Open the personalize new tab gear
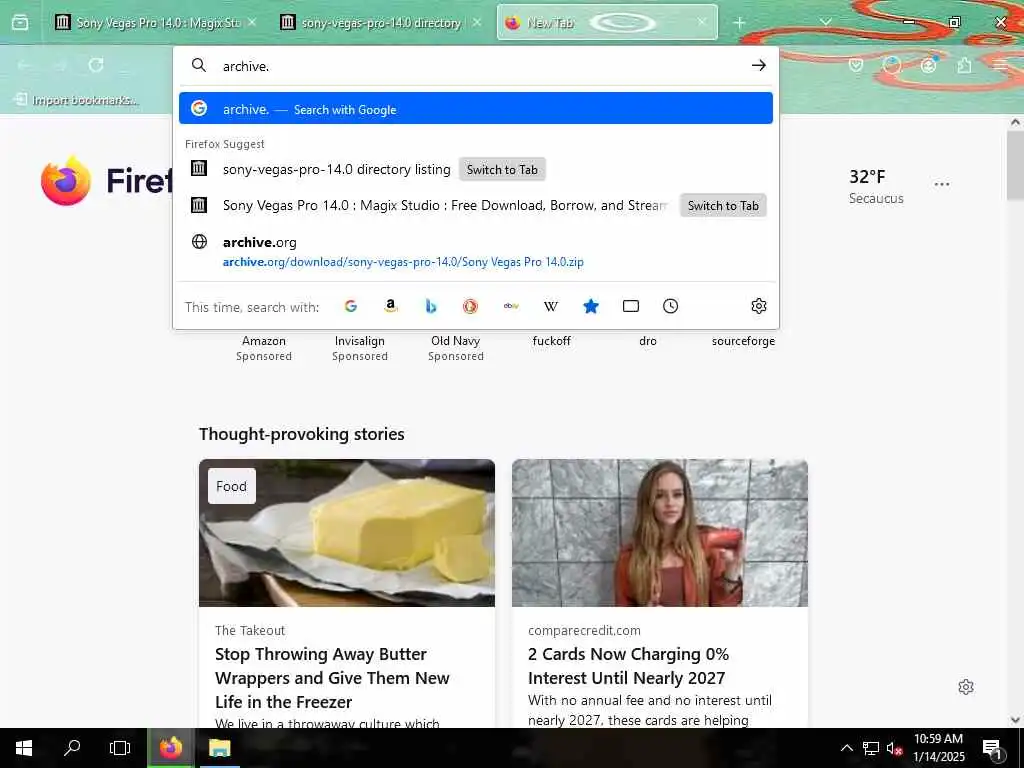This screenshot has width=1024, height=768. click(x=966, y=687)
